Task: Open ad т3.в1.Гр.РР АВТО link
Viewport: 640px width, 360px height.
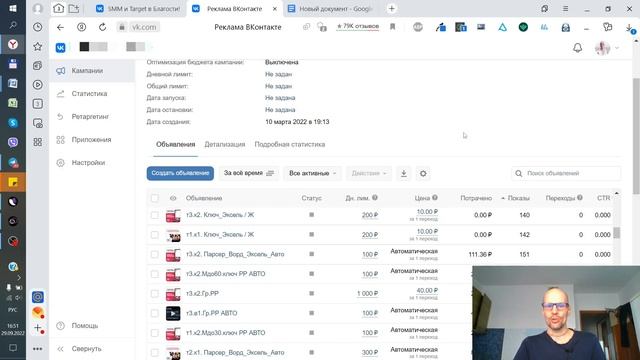Action: pyautogui.click(x=211, y=313)
